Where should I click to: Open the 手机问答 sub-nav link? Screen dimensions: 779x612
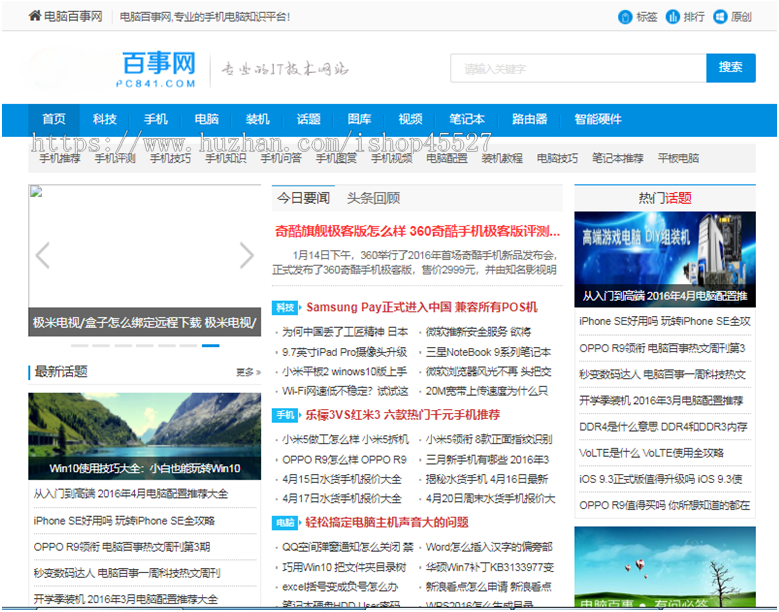point(281,158)
